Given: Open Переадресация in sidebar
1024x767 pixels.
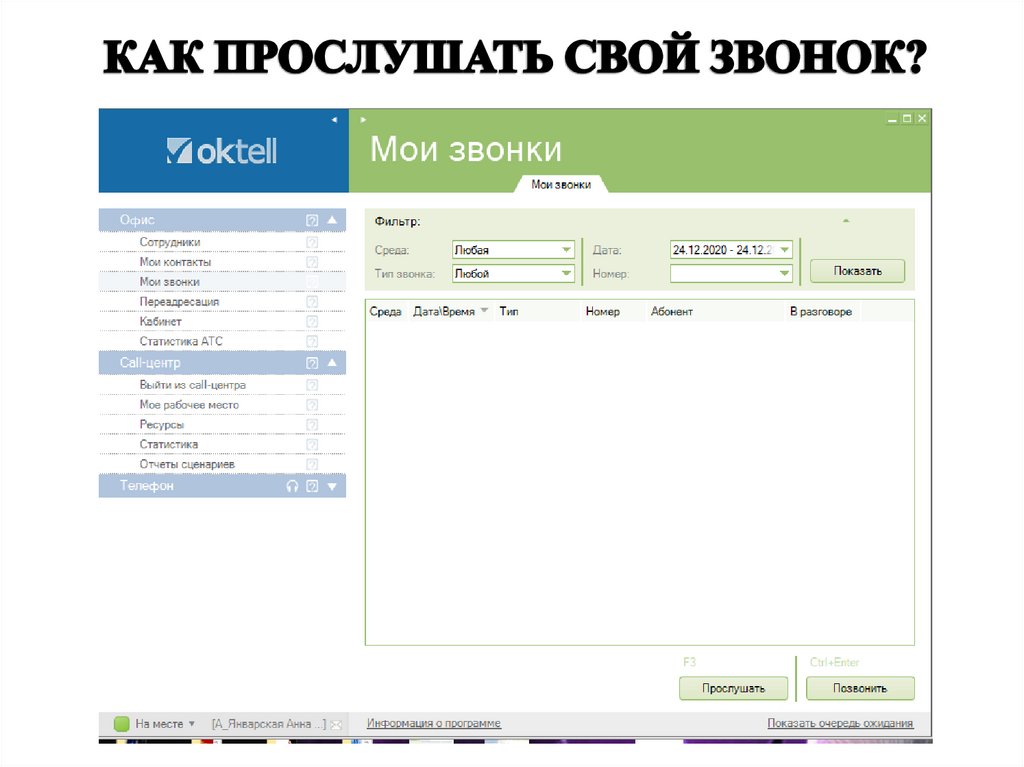Looking at the screenshot, I should (x=179, y=302).
